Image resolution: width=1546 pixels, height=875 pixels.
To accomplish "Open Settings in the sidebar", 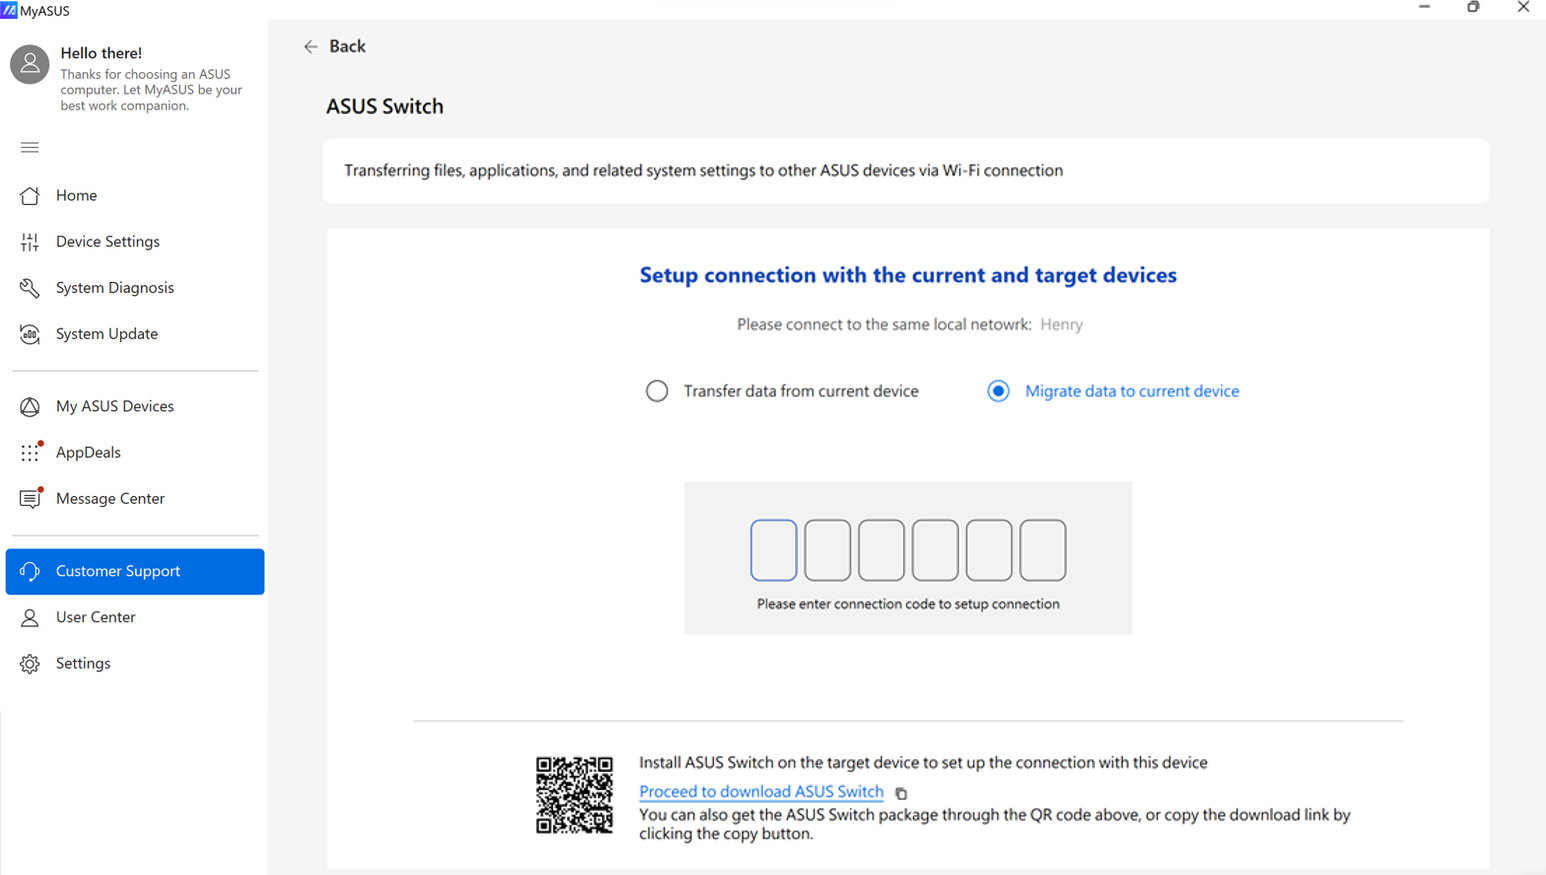I will tap(83, 663).
